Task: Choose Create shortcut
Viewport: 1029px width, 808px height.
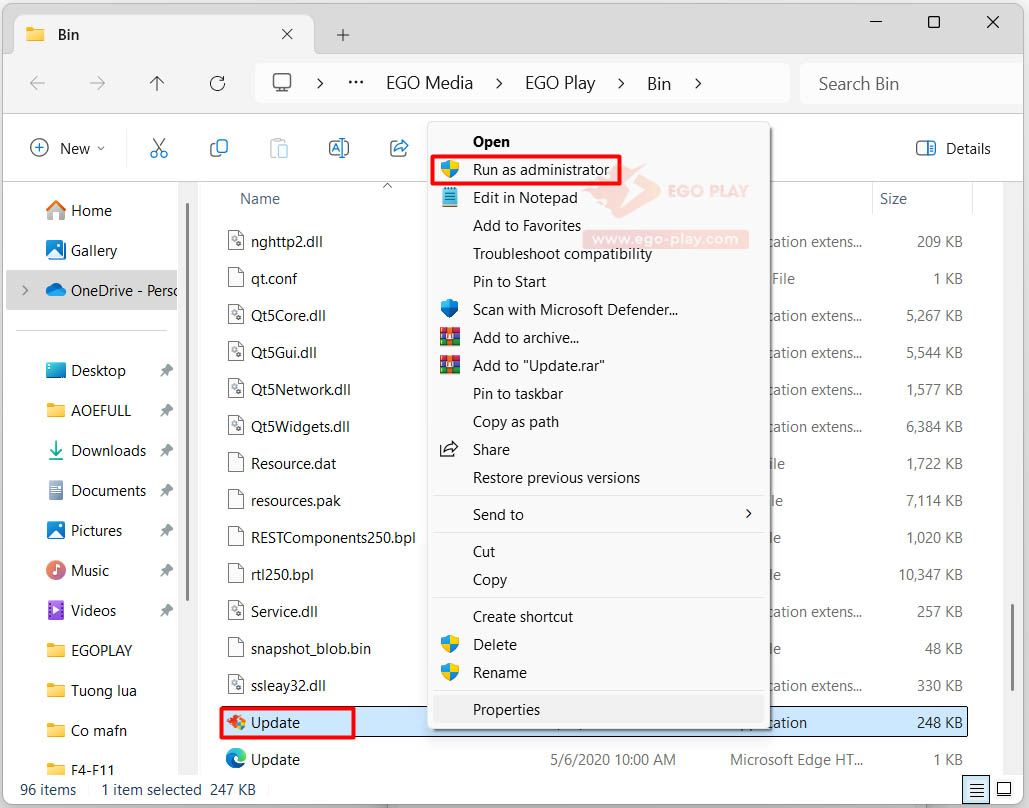Action: pos(598,617)
